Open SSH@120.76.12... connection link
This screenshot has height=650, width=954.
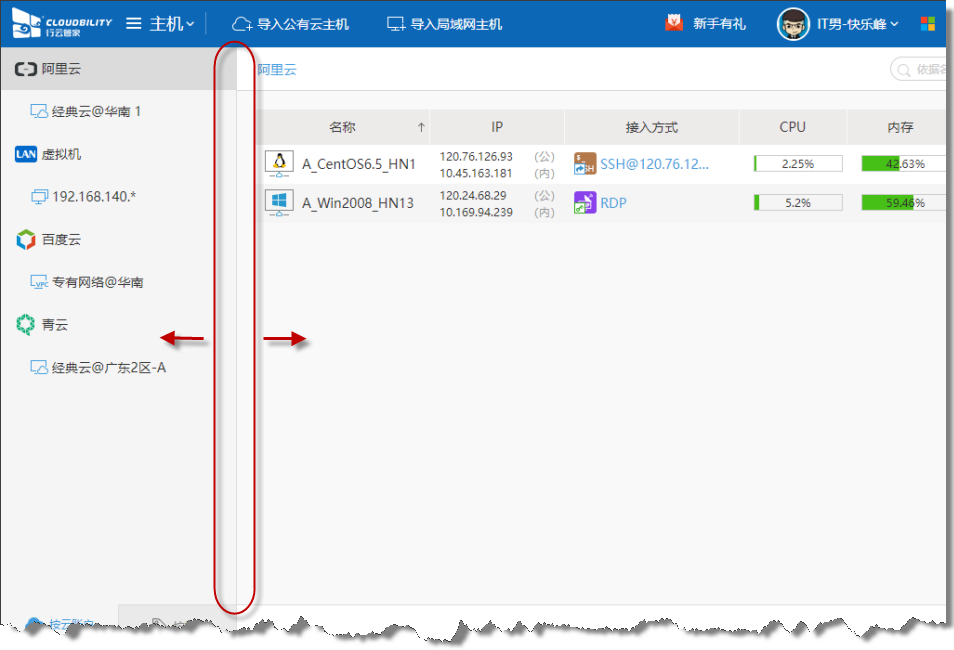pos(654,164)
